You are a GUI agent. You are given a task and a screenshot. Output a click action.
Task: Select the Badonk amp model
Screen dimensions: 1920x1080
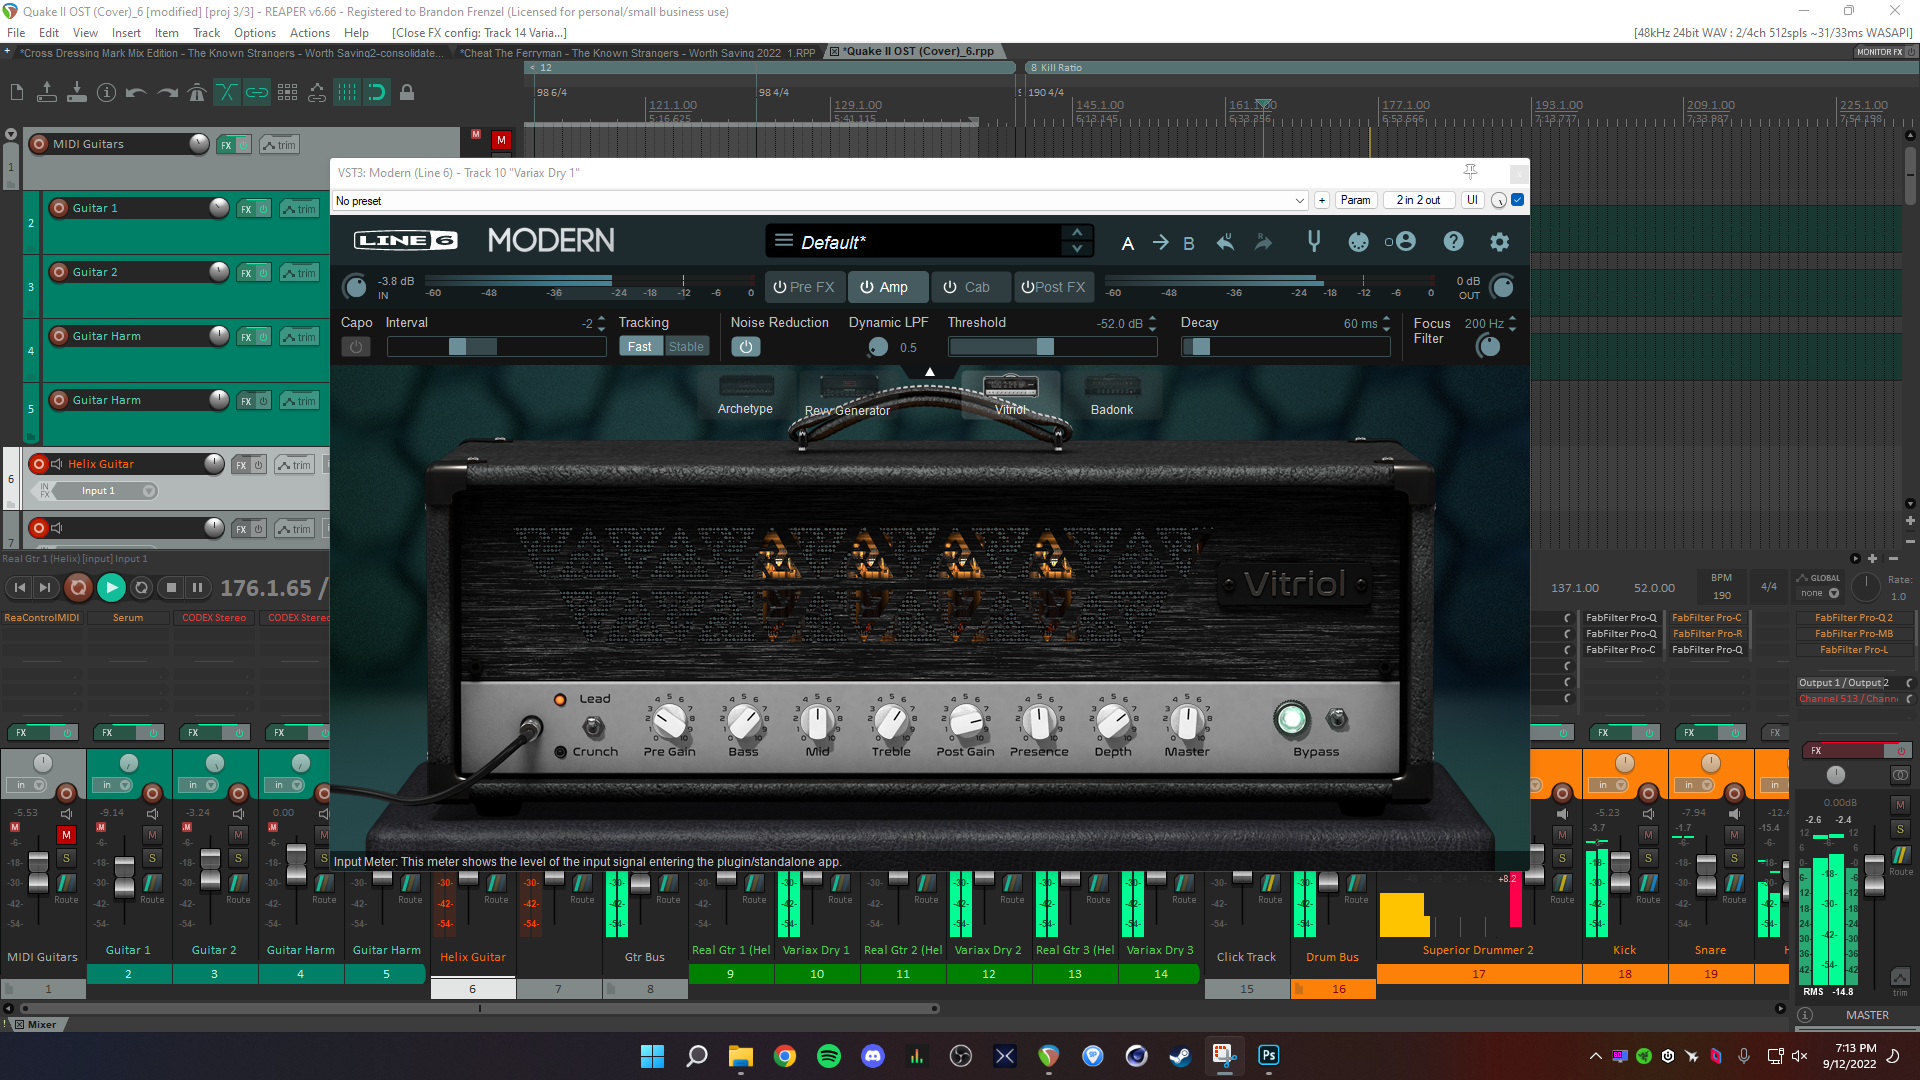tap(1112, 395)
